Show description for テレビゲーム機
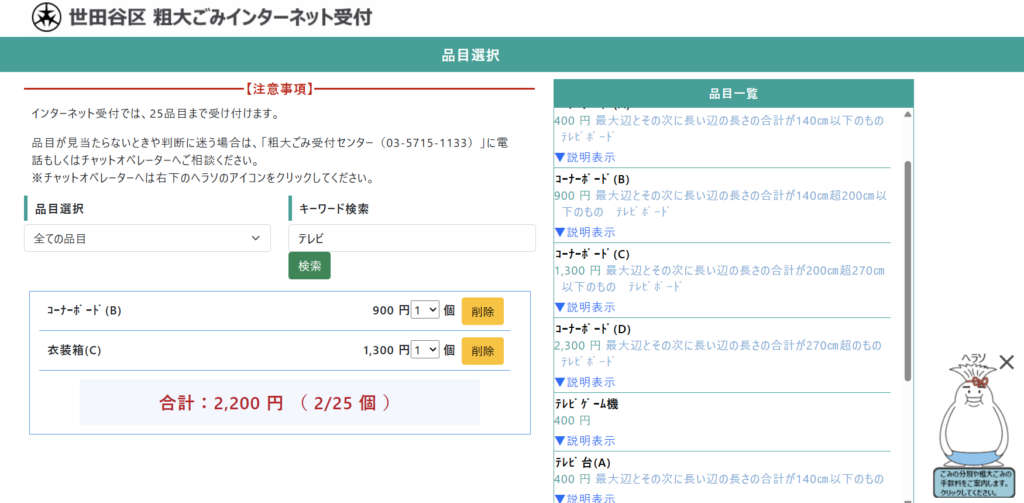Image resolution: width=1024 pixels, height=503 pixels. pos(585,440)
